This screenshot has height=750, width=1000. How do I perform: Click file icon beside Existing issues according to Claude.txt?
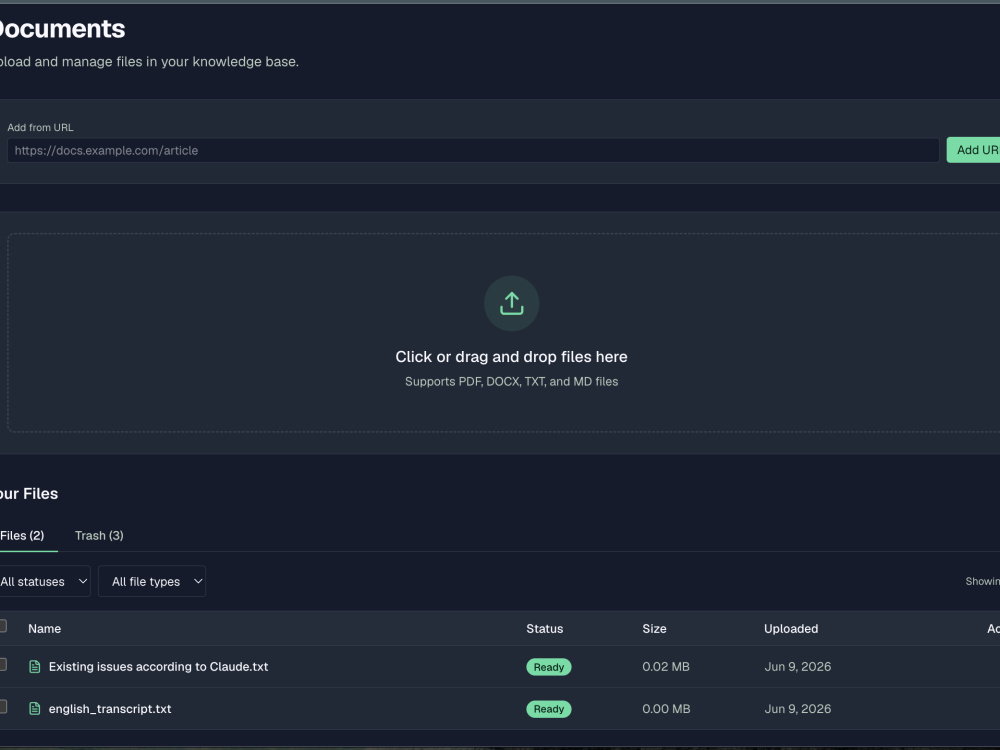tap(35, 666)
